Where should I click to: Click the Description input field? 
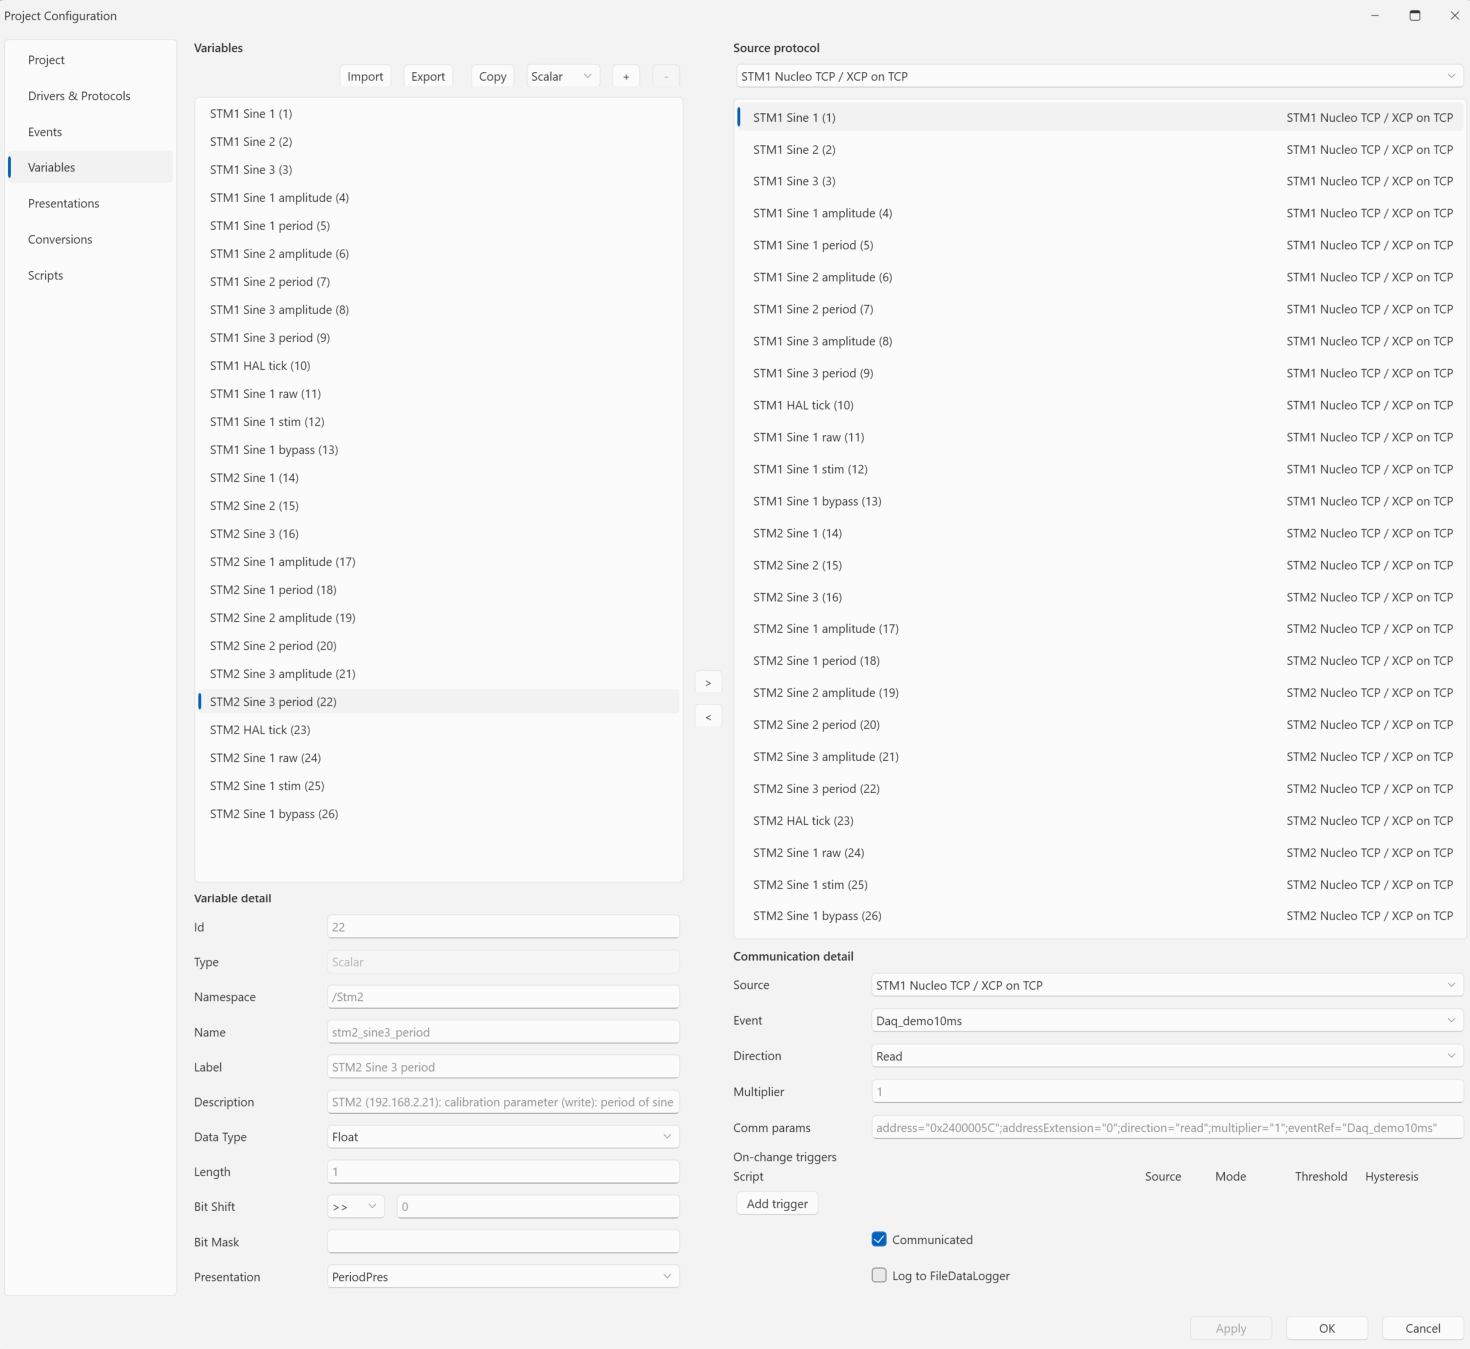coord(503,1102)
